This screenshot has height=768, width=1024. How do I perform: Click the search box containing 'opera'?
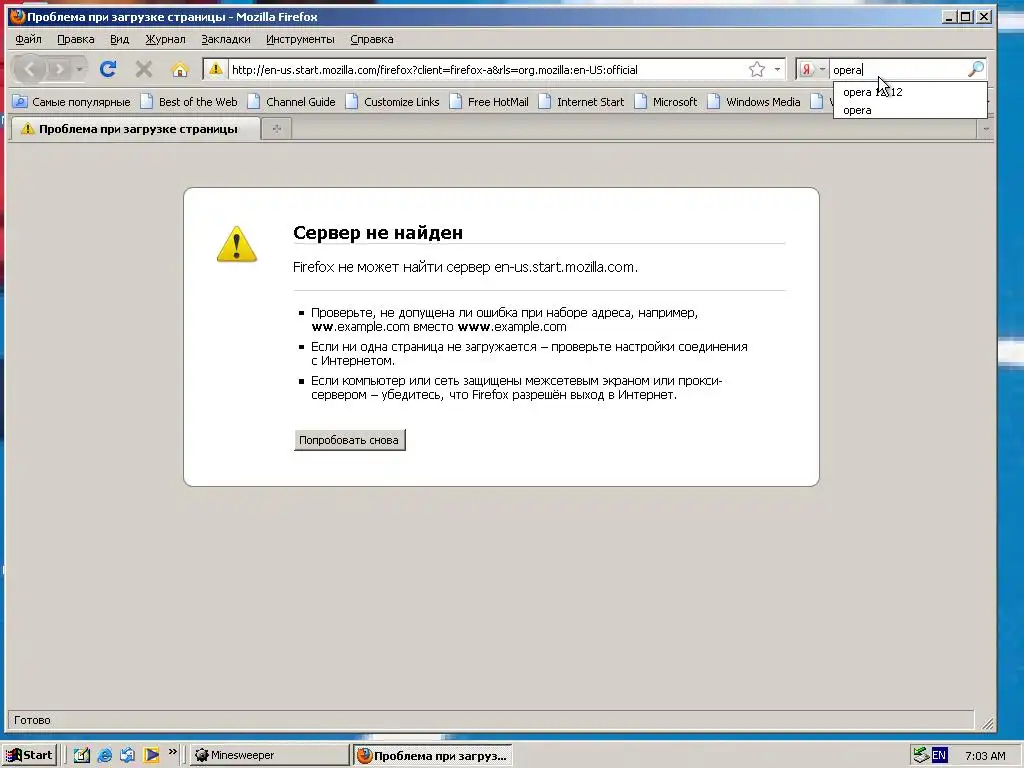[898, 69]
